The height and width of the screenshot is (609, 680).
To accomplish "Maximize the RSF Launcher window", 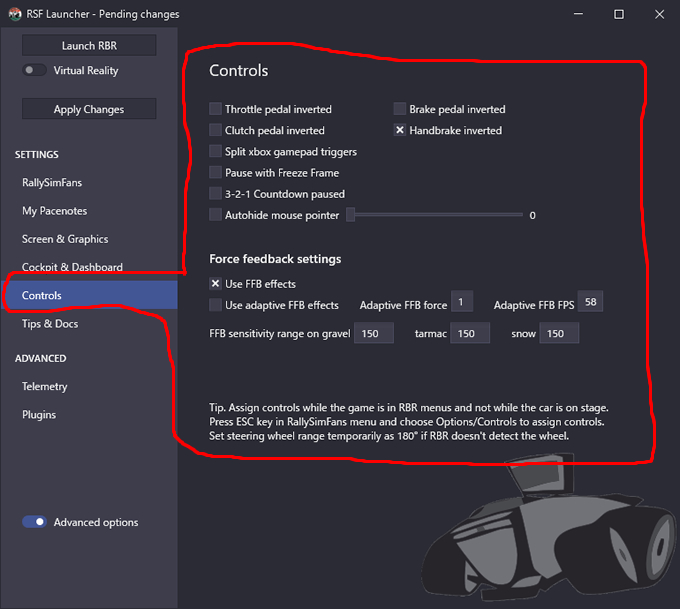I will pyautogui.click(x=619, y=14).
